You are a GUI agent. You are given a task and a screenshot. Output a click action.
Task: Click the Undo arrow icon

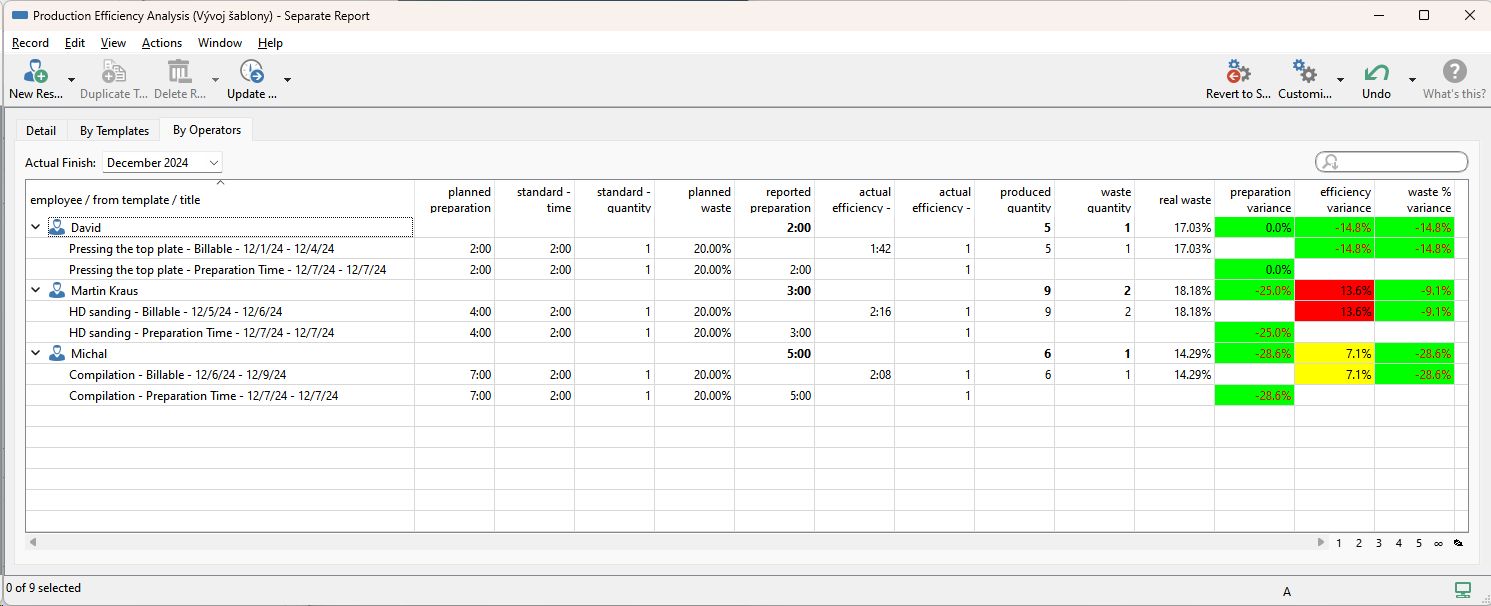[x=1376, y=73]
